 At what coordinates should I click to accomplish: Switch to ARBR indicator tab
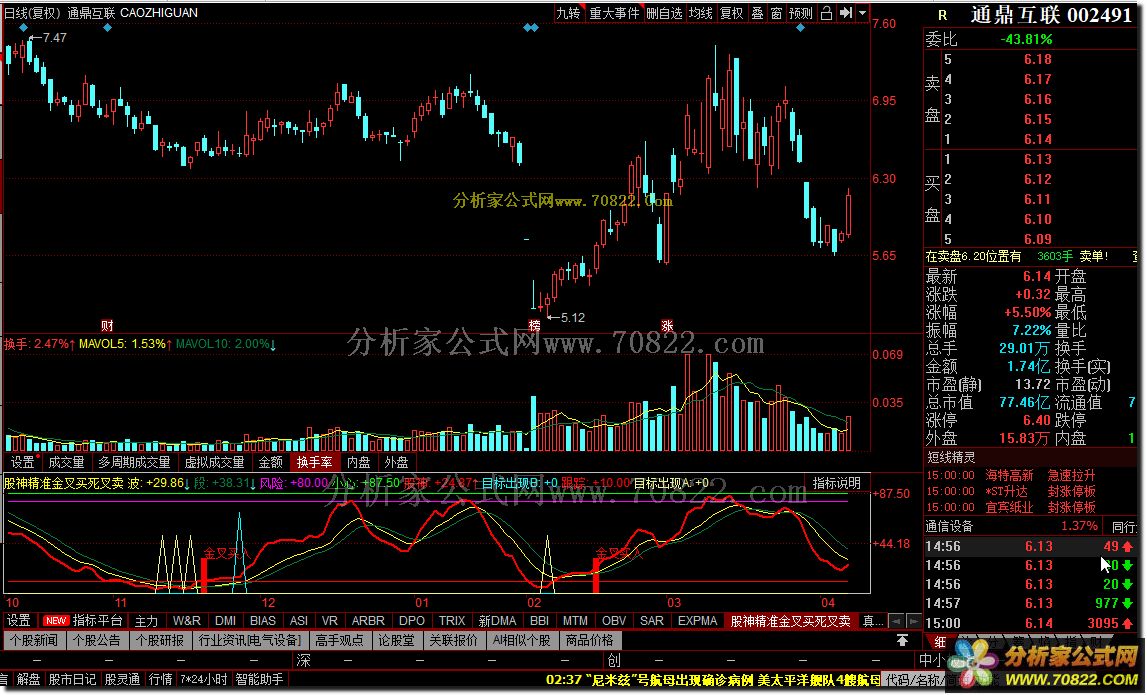[x=368, y=620]
